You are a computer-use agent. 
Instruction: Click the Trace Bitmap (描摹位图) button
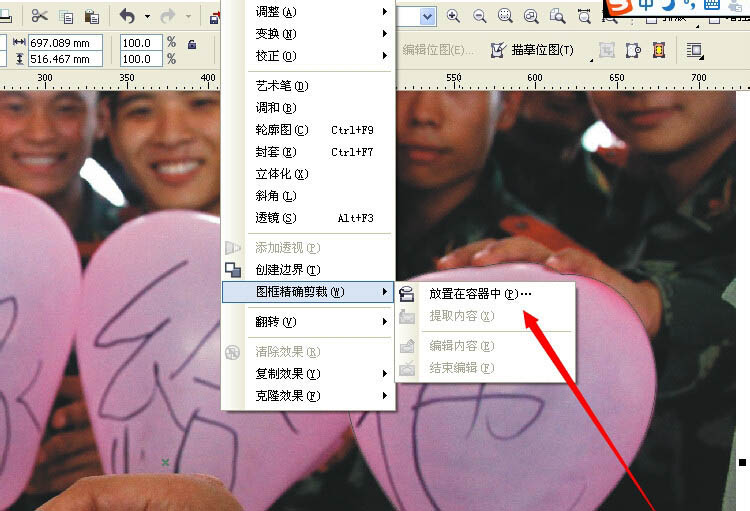click(x=532, y=50)
